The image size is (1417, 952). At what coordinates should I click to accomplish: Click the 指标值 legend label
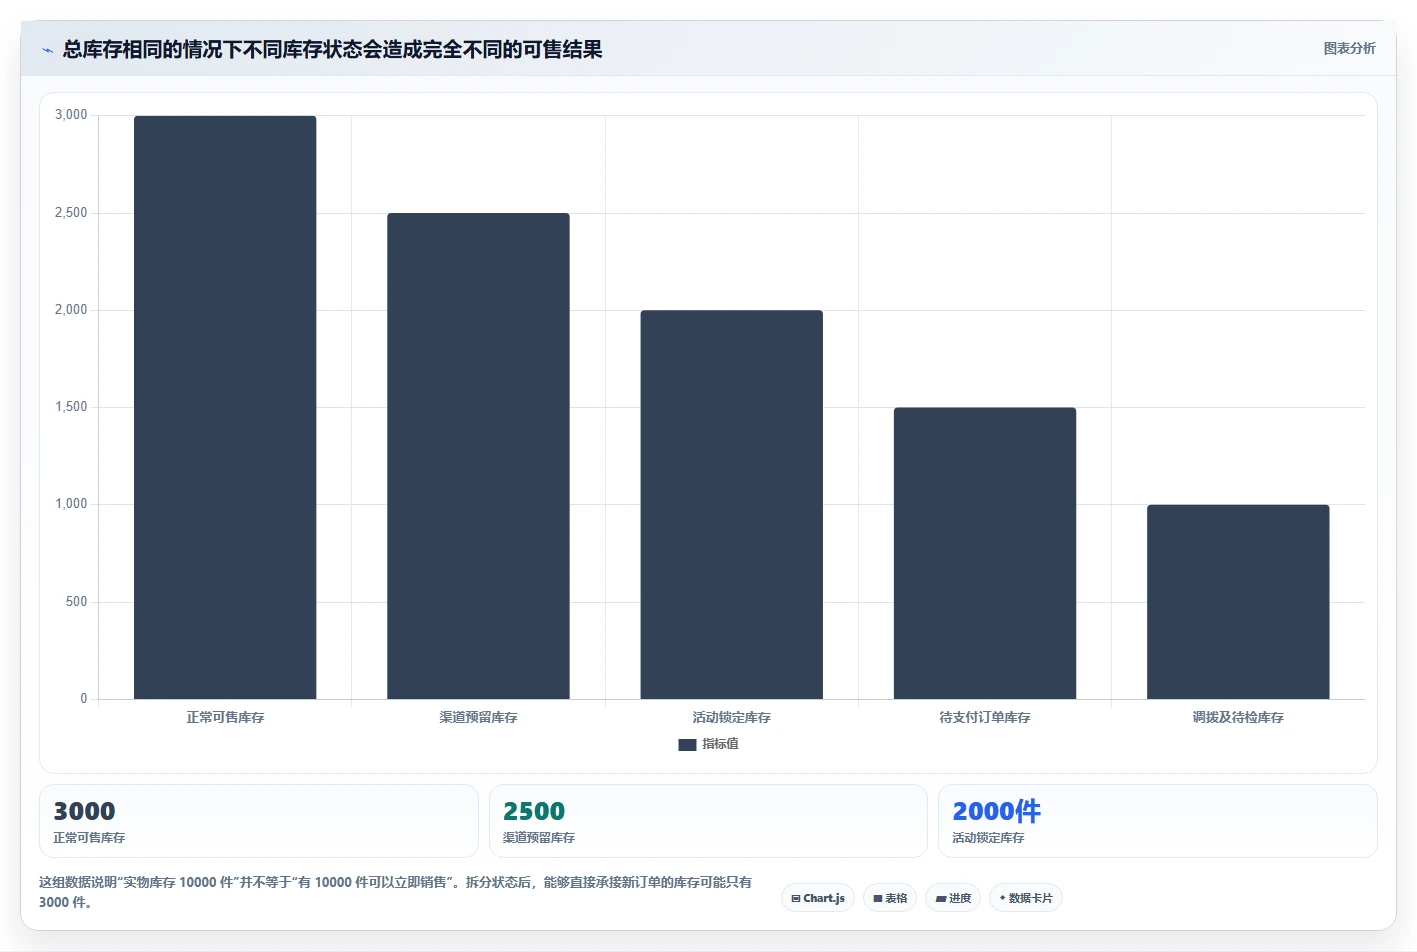click(720, 744)
